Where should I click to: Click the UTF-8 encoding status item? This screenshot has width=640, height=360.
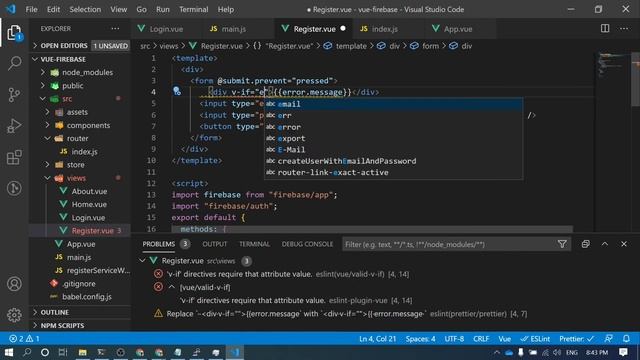454,339
